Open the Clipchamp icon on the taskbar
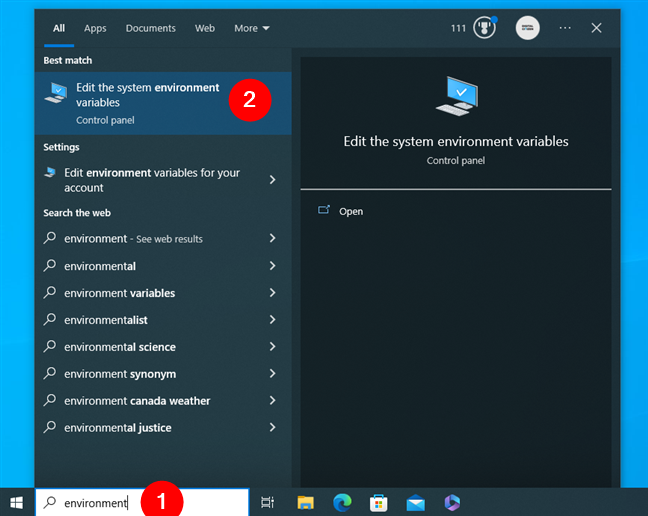648x516 pixels. 451,502
